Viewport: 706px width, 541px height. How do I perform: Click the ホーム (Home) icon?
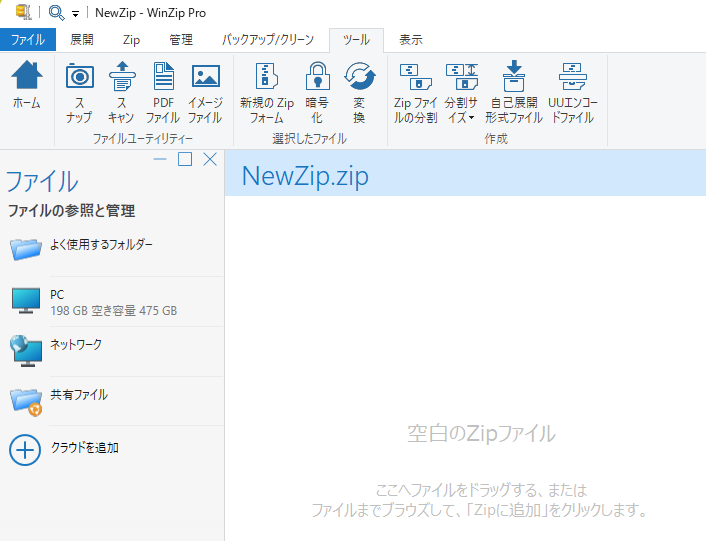27,86
